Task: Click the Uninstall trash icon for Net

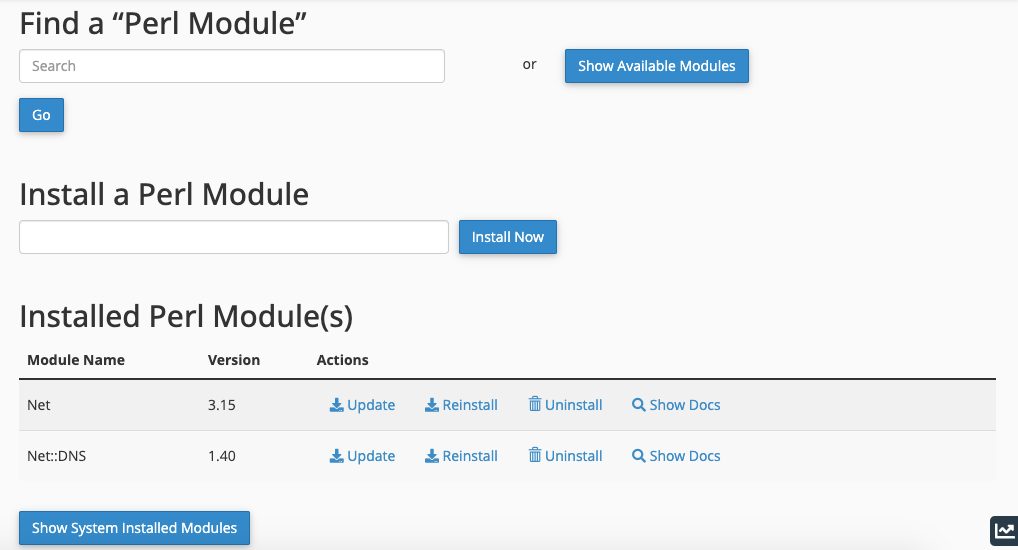Action: pyautogui.click(x=535, y=404)
